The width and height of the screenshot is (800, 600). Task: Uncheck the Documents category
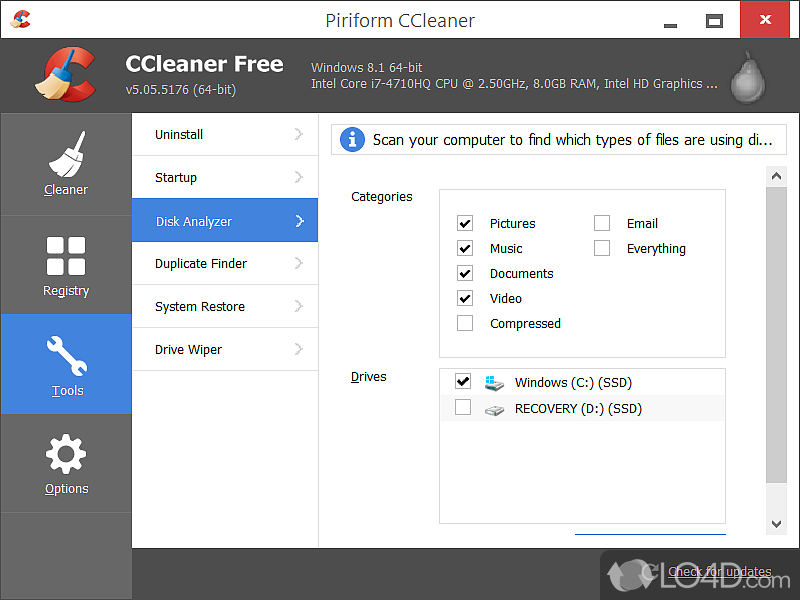click(465, 273)
